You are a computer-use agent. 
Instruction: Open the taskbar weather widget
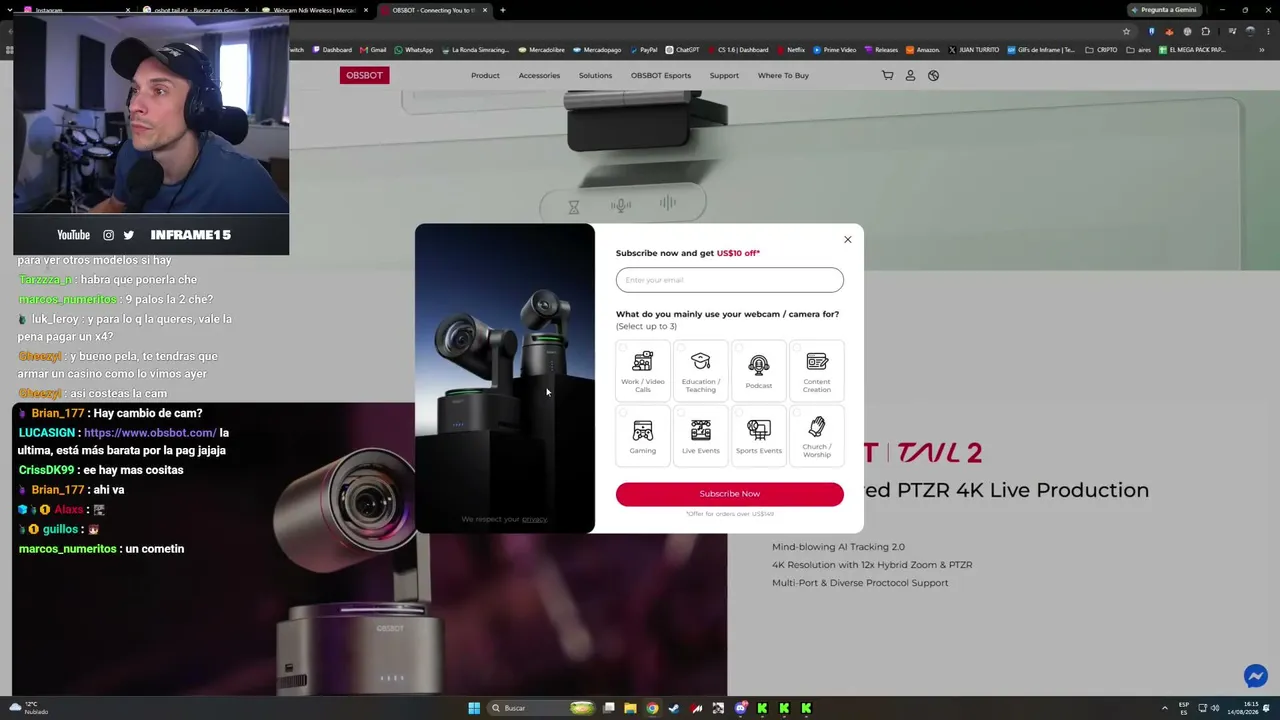pos(28,708)
